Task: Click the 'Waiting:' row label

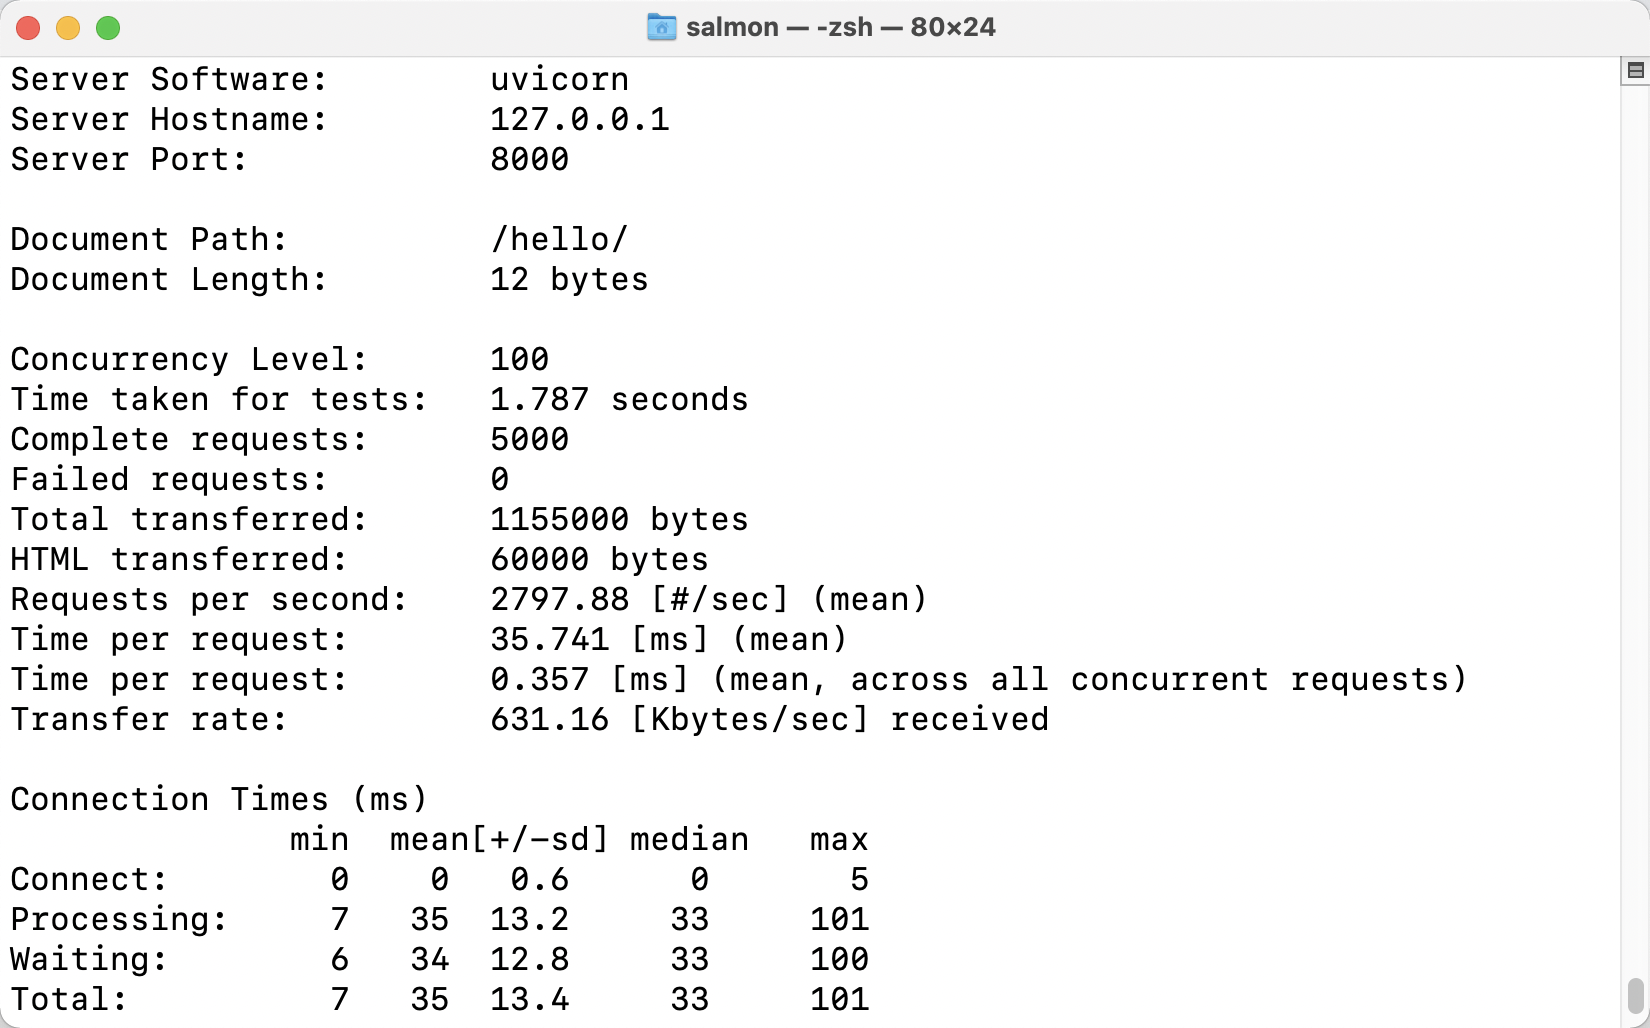Action: 89,959
